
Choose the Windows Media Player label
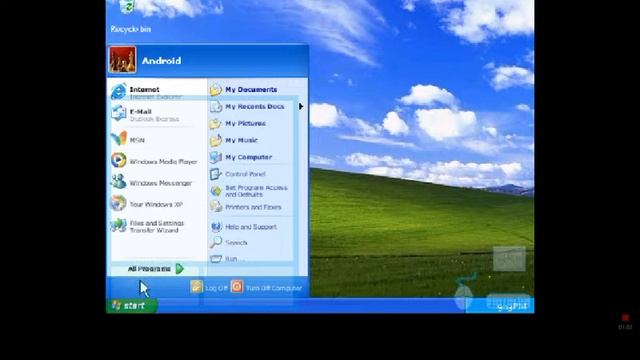163,162
